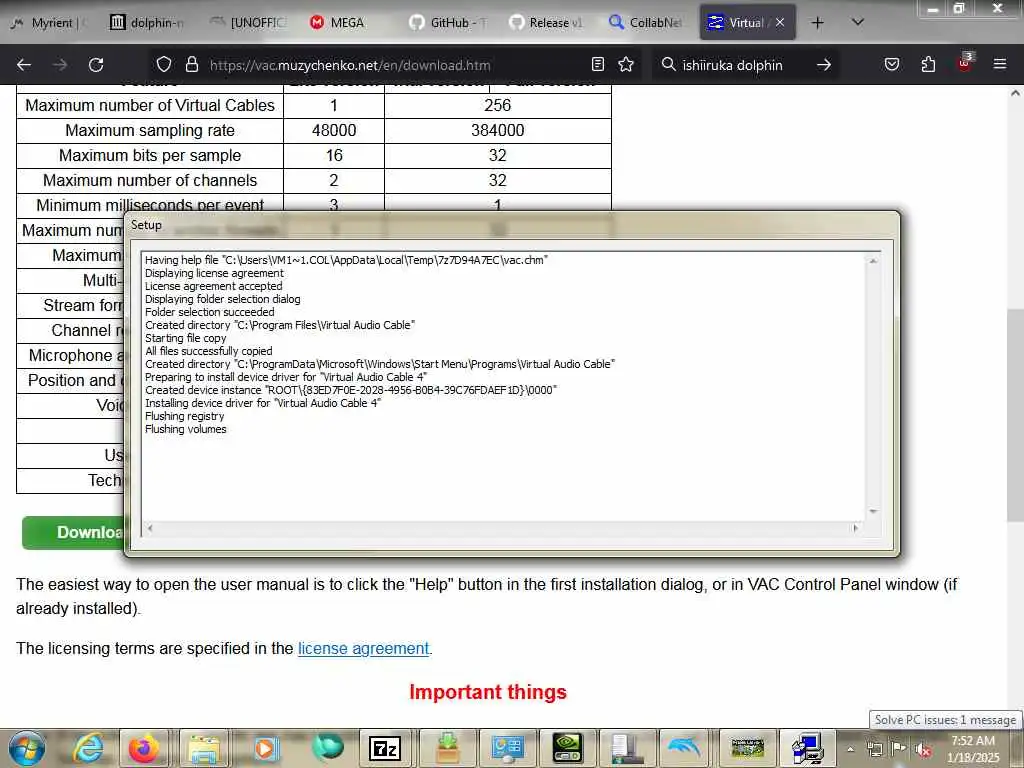Select the 'Flushing registry' log line
The width and height of the screenshot is (1024, 768).
(184, 416)
